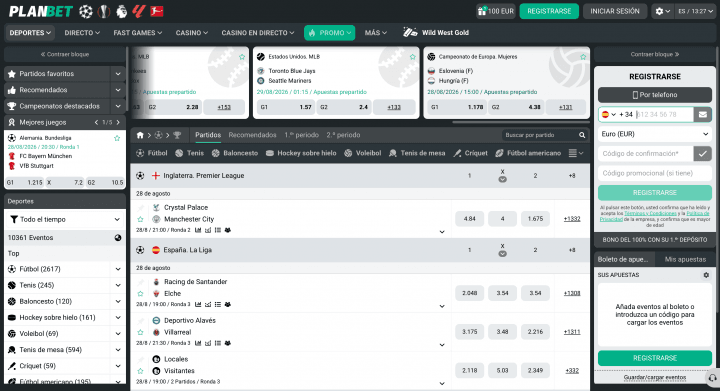Viewport: 720px width, 391px height.
Task: Click the 10361 Eventos circle icon
Action: point(118,238)
